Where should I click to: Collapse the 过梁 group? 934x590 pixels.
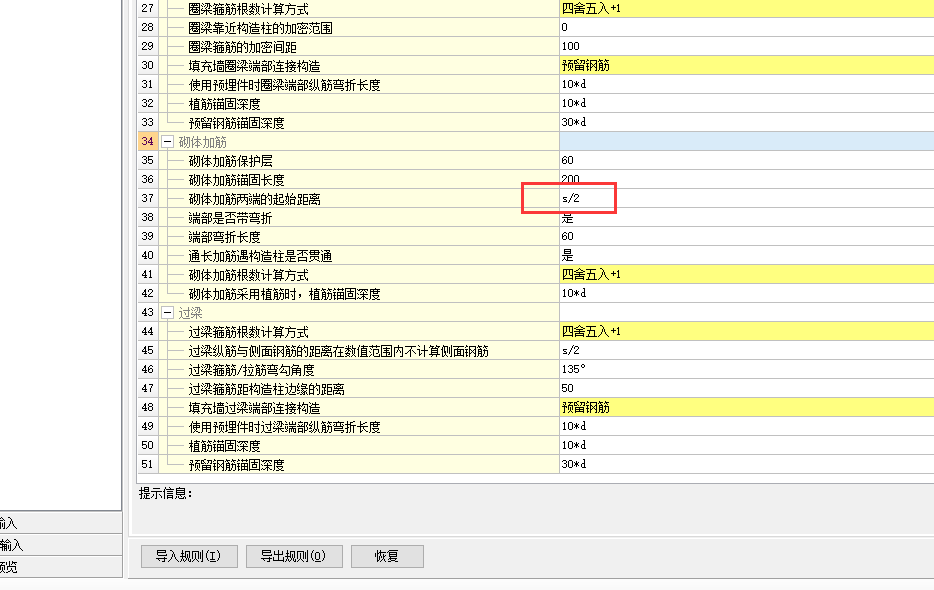tap(167, 313)
